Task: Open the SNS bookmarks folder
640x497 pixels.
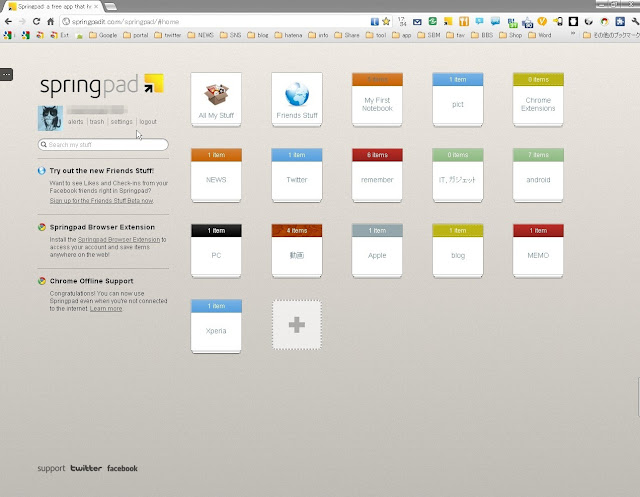Action: (x=231, y=35)
